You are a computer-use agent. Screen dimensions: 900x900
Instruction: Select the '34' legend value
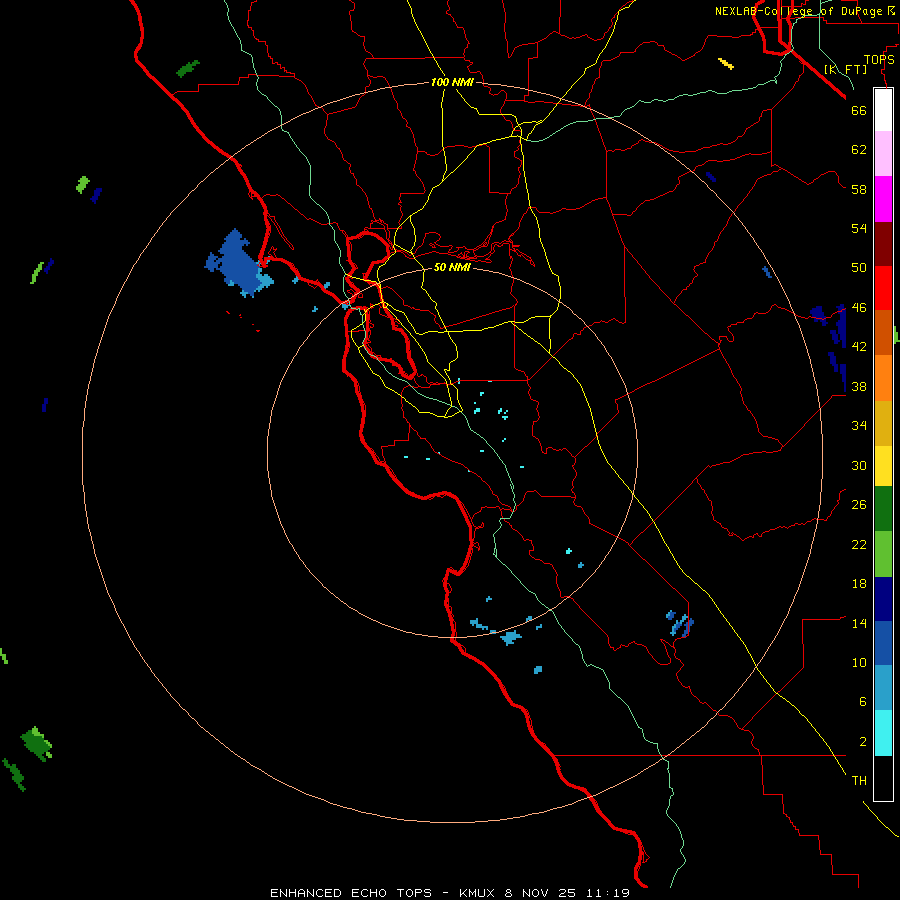click(x=859, y=425)
